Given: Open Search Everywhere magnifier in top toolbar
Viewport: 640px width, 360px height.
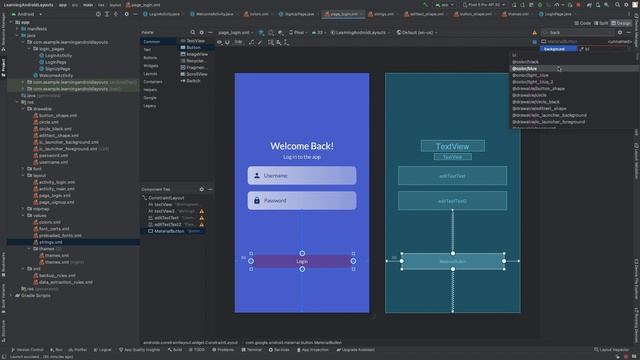Looking at the screenshot, I should [x=617, y=5].
